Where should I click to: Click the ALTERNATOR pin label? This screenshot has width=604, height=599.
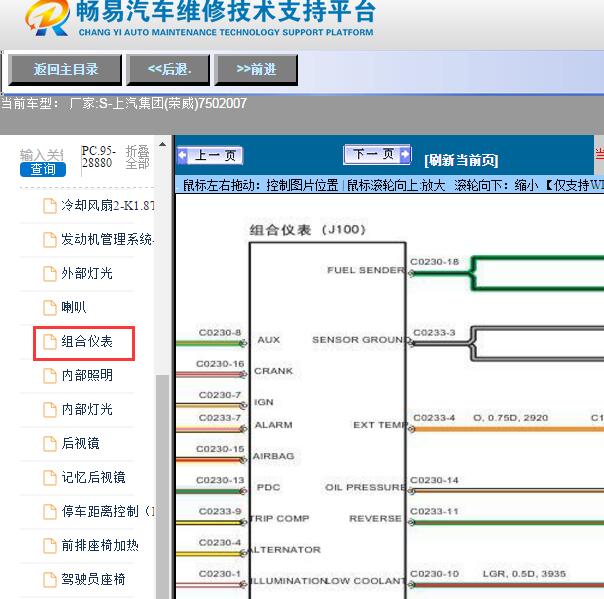[284, 550]
